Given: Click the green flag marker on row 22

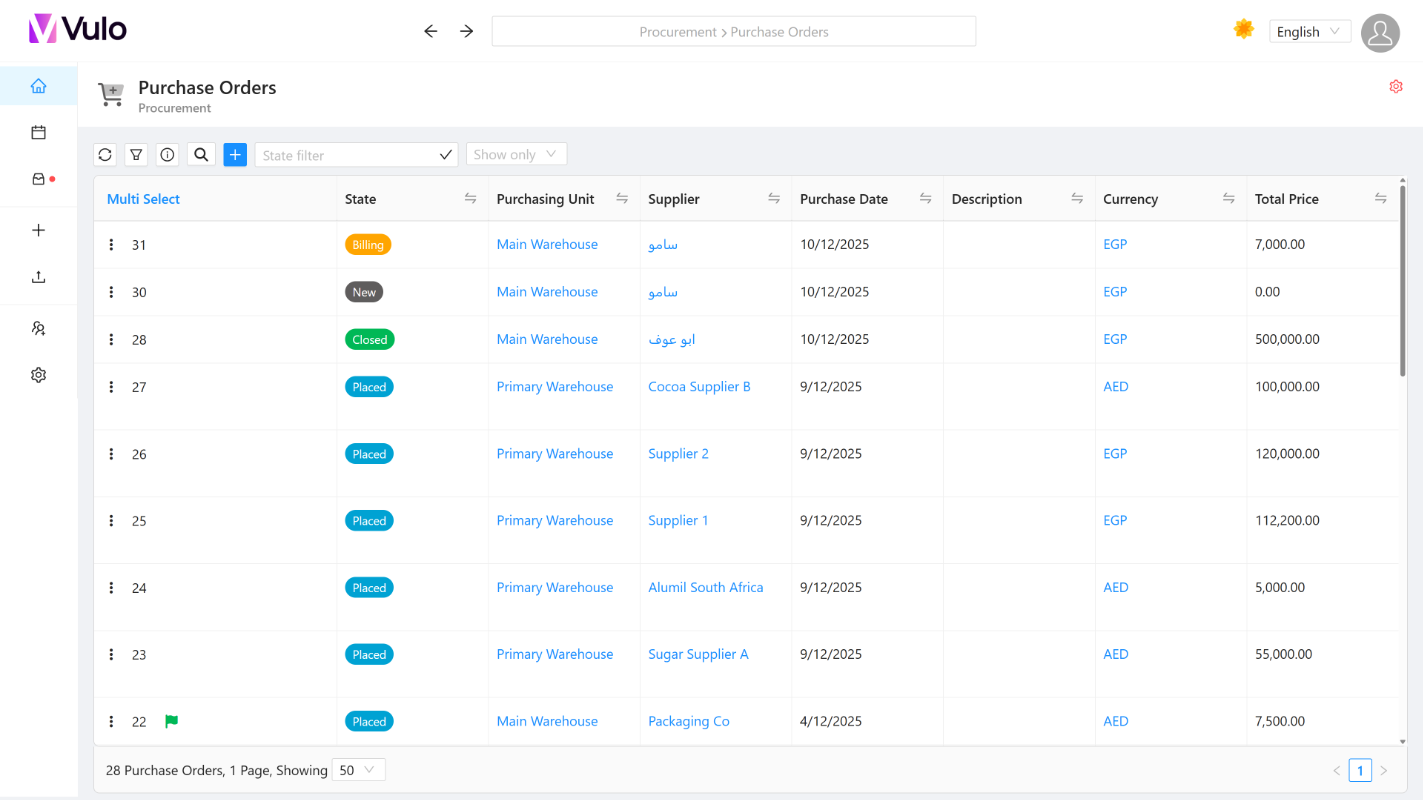Looking at the screenshot, I should (x=171, y=721).
